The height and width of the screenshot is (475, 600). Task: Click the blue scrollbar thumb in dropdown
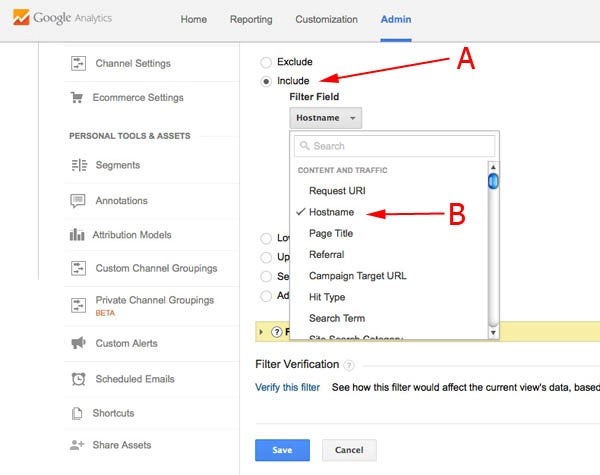[493, 181]
